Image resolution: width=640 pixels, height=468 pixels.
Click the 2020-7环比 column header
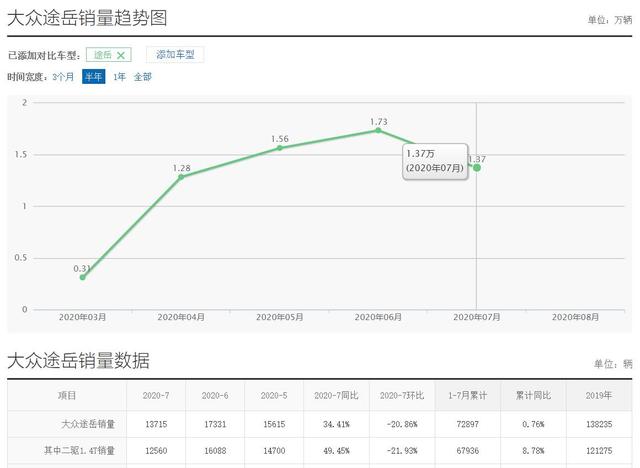tap(402, 396)
